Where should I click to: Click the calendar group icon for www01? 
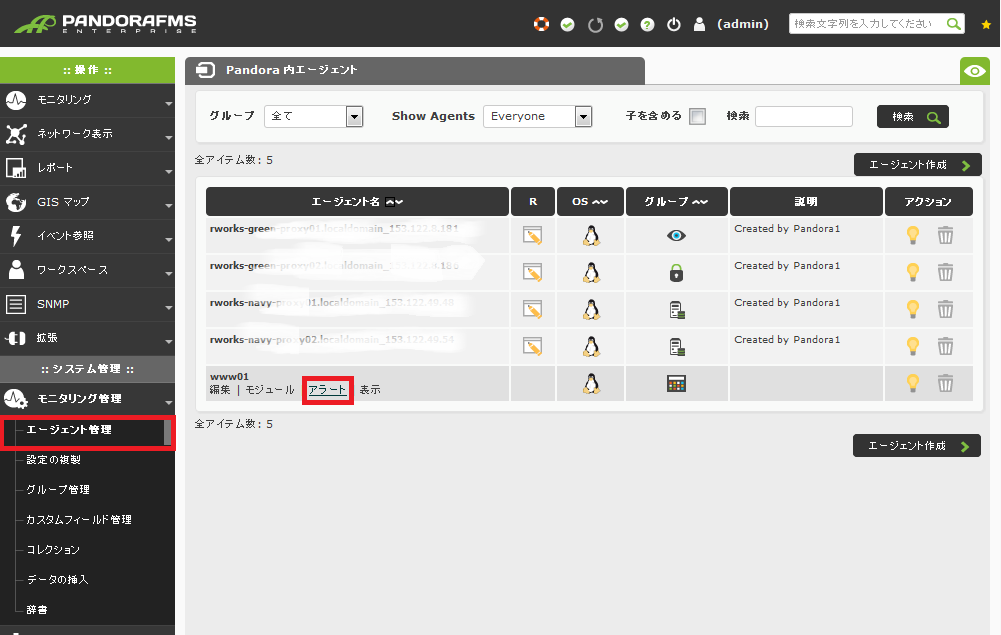coord(676,384)
